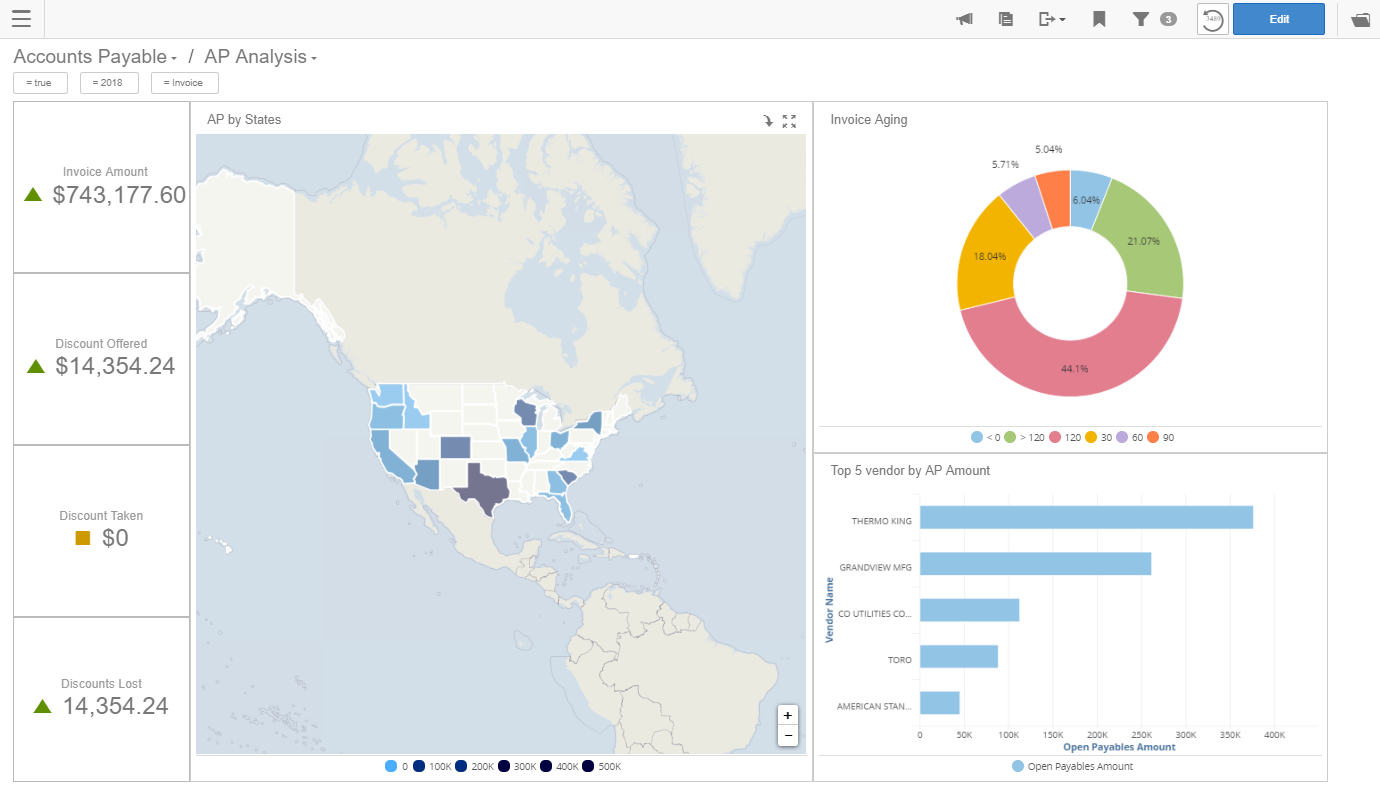1380x788 pixels.
Task: Bookmark this dashboard using the bookmark icon
Action: [x=1097, y=19]
